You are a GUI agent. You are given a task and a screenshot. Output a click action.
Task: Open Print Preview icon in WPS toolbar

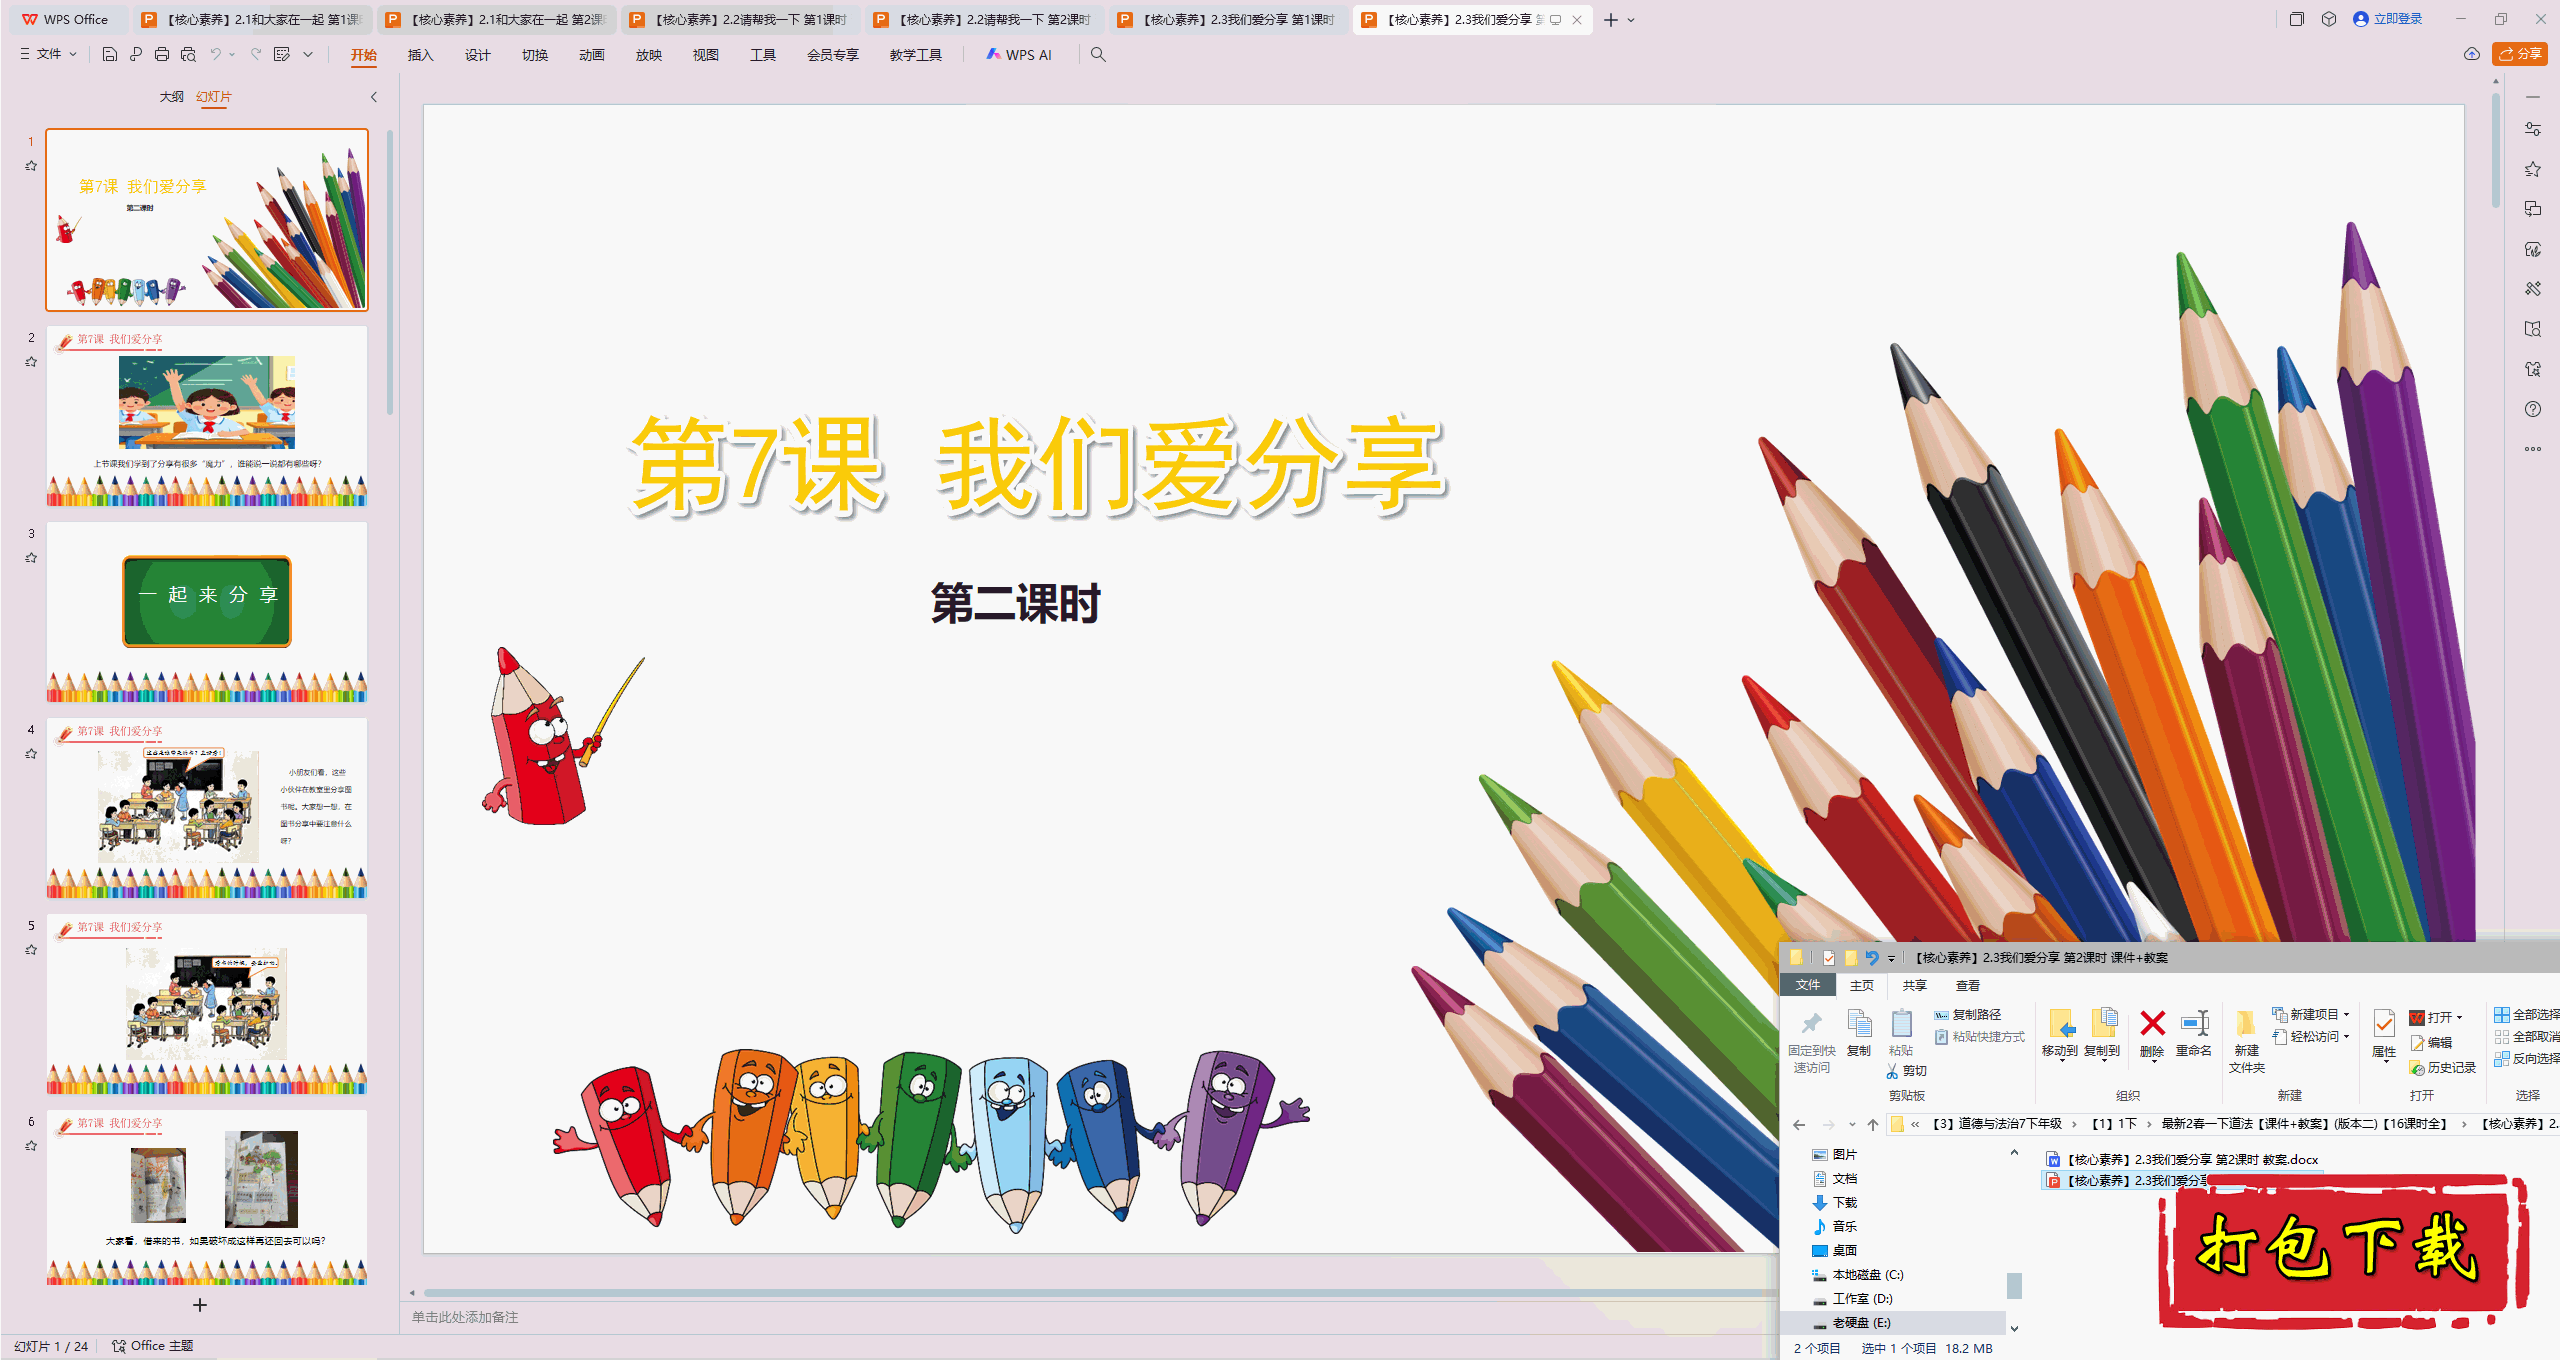[x=188, y=55]
